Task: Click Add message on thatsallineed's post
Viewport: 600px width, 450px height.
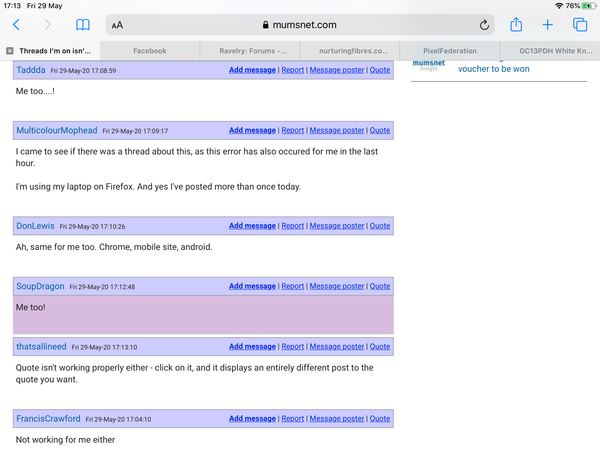Action: pos(252,347)
